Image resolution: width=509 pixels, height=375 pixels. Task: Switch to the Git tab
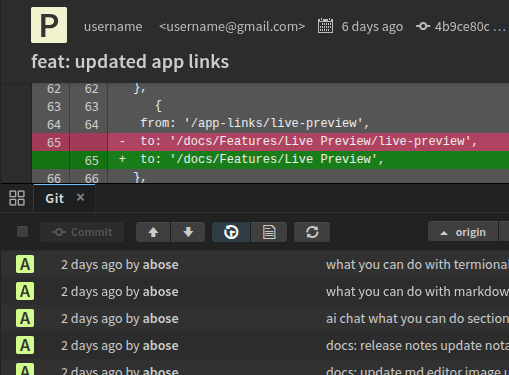[x=54, y=199]
